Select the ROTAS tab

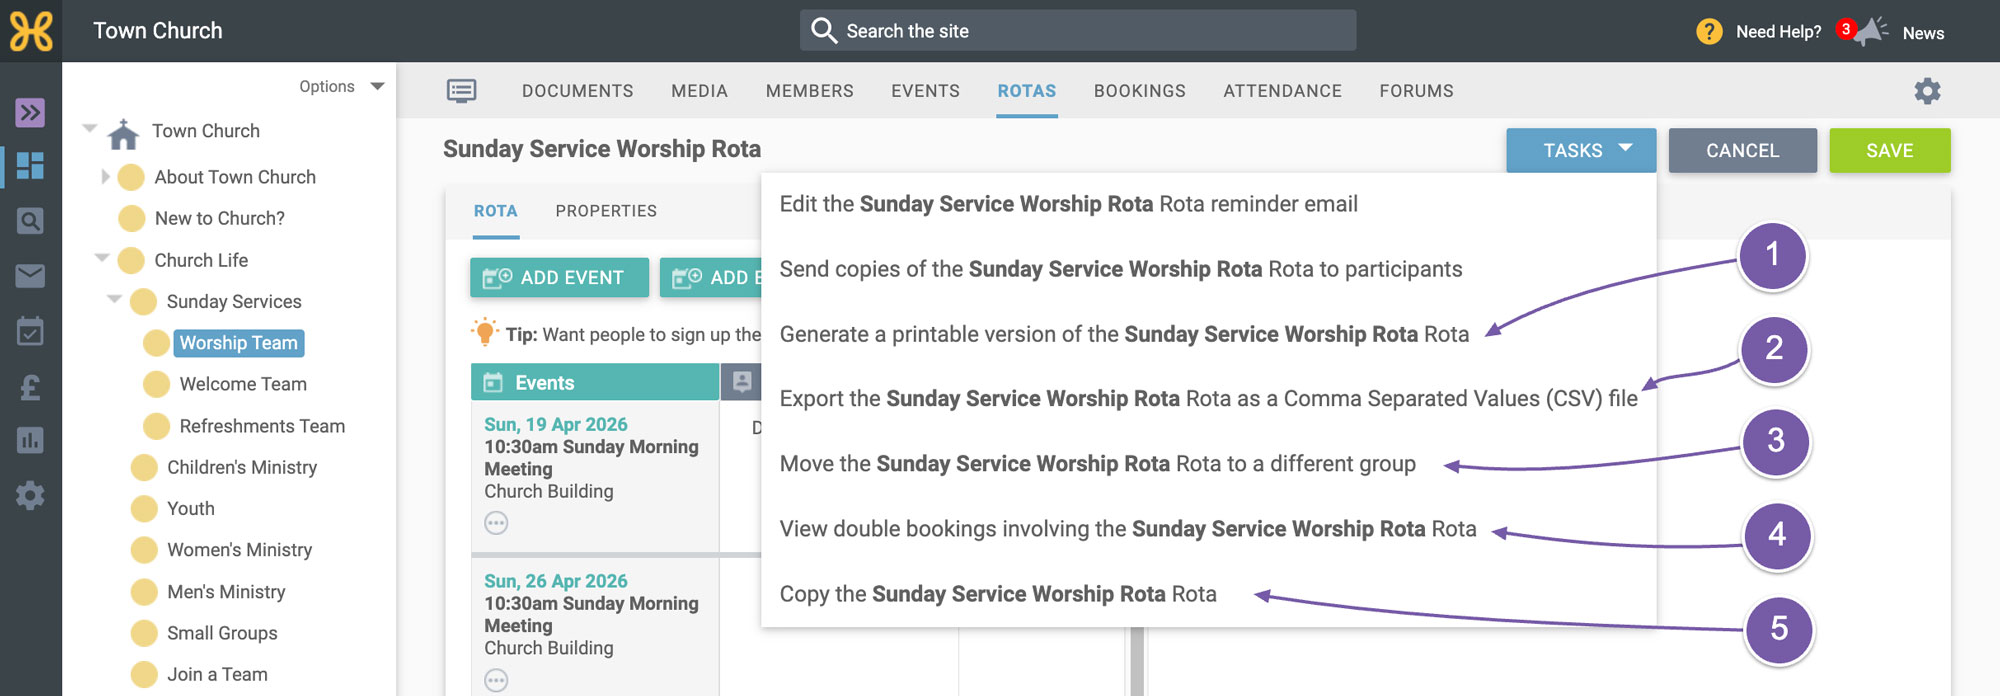(1026, 91)
